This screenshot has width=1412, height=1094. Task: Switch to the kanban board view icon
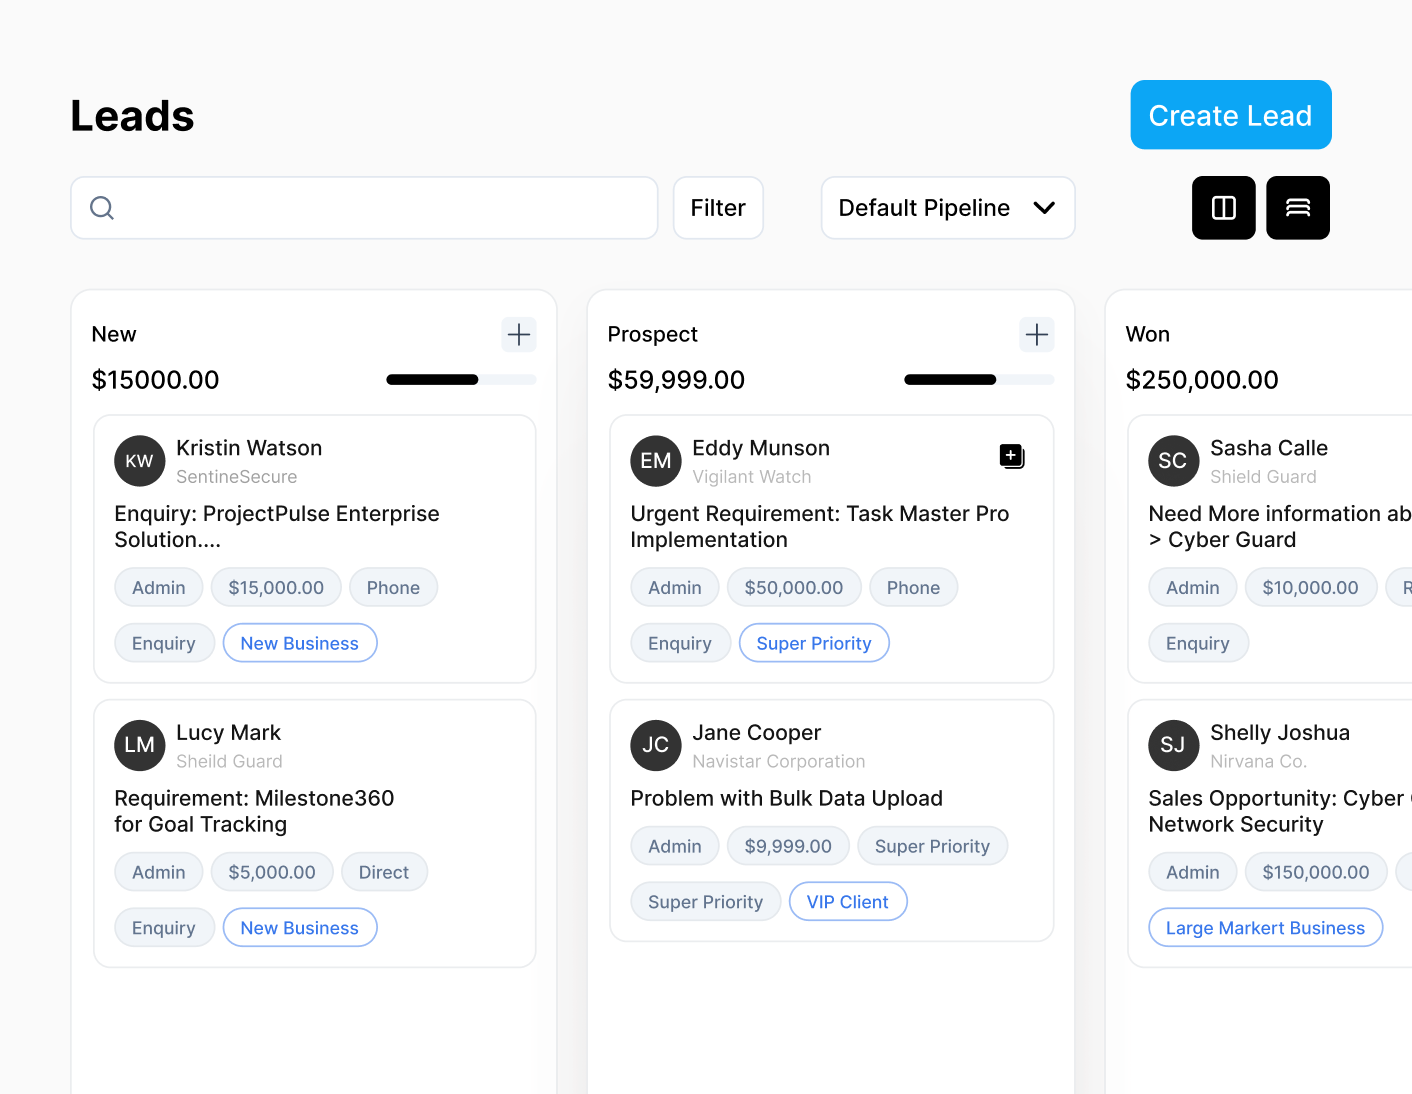click(1223, 208)
